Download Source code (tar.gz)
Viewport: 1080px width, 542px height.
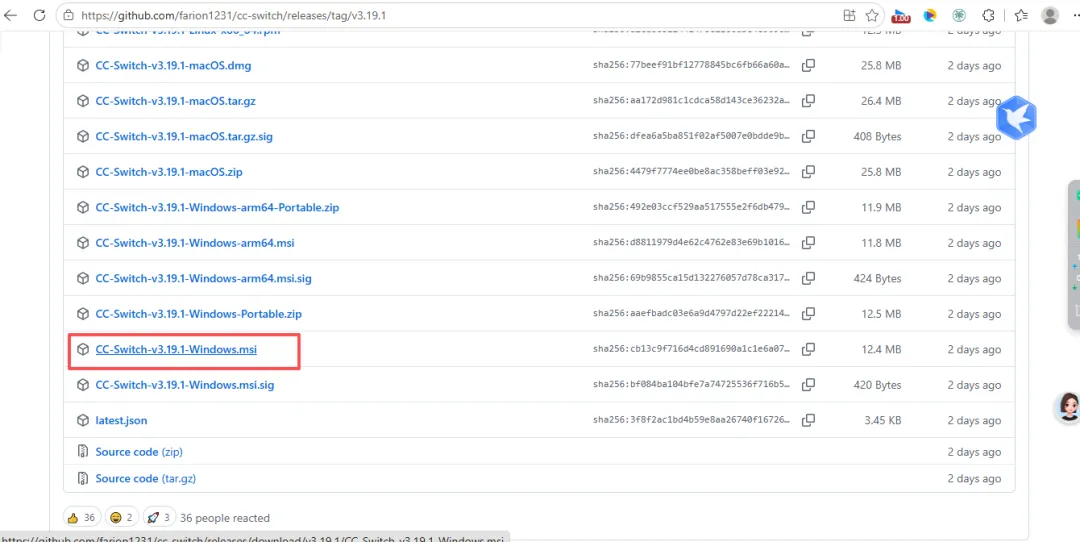pyautogui.click(x=146, y=478)
